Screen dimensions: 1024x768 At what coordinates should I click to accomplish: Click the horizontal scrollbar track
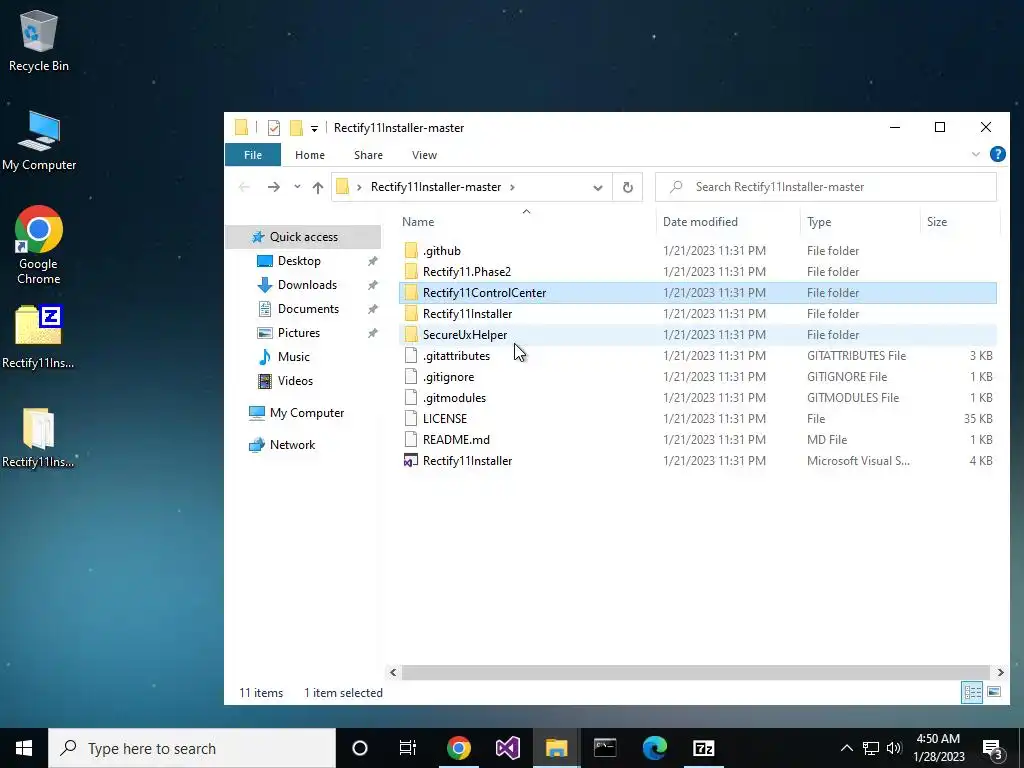696,672
